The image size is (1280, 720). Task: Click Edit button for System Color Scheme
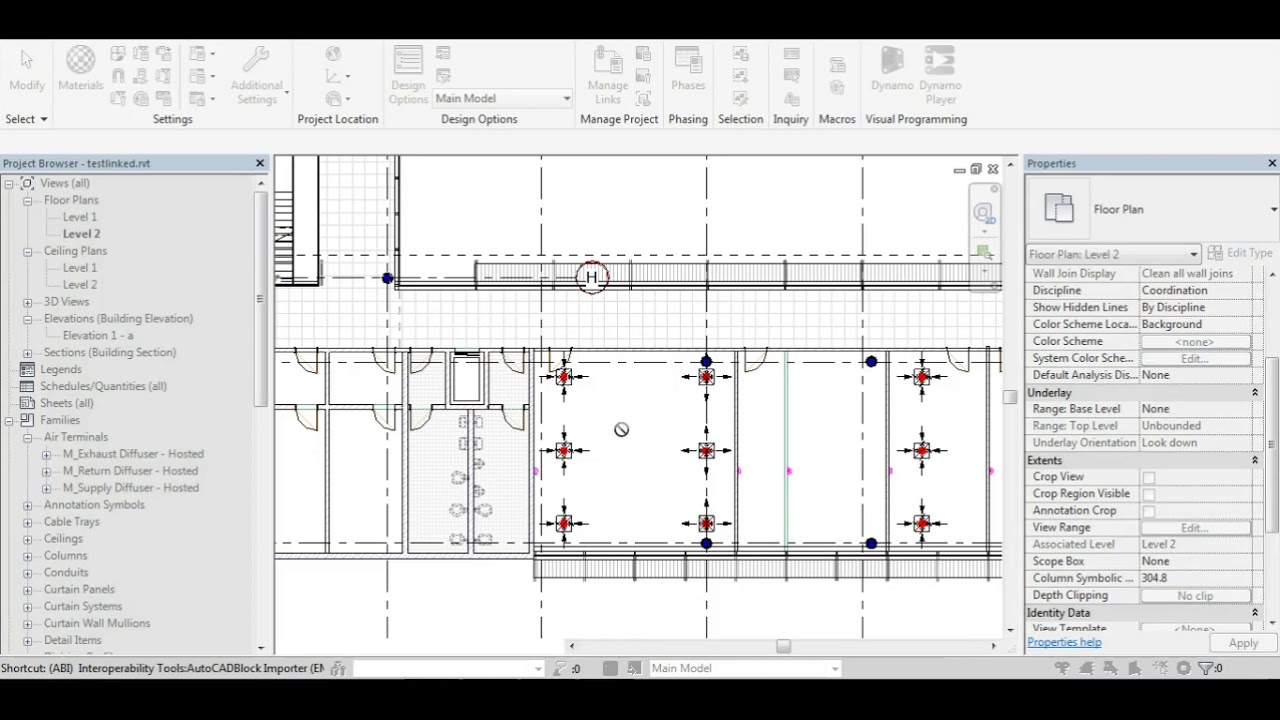tap(1194, 358)
